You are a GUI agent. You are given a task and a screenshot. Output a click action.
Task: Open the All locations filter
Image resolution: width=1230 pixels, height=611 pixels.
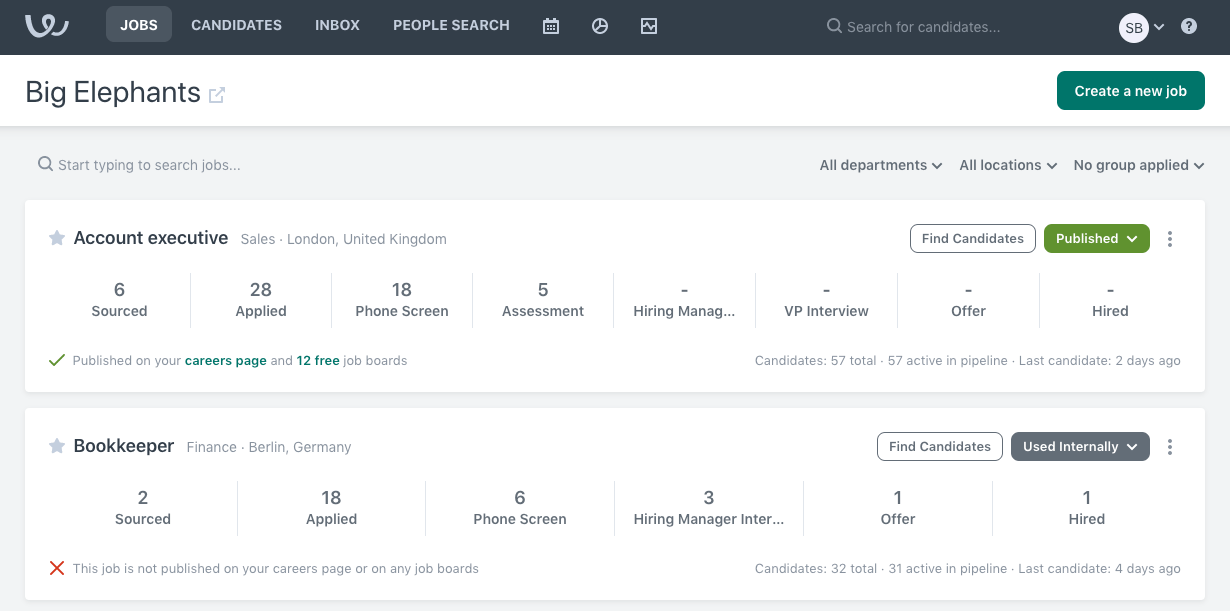pos(1006,165)
